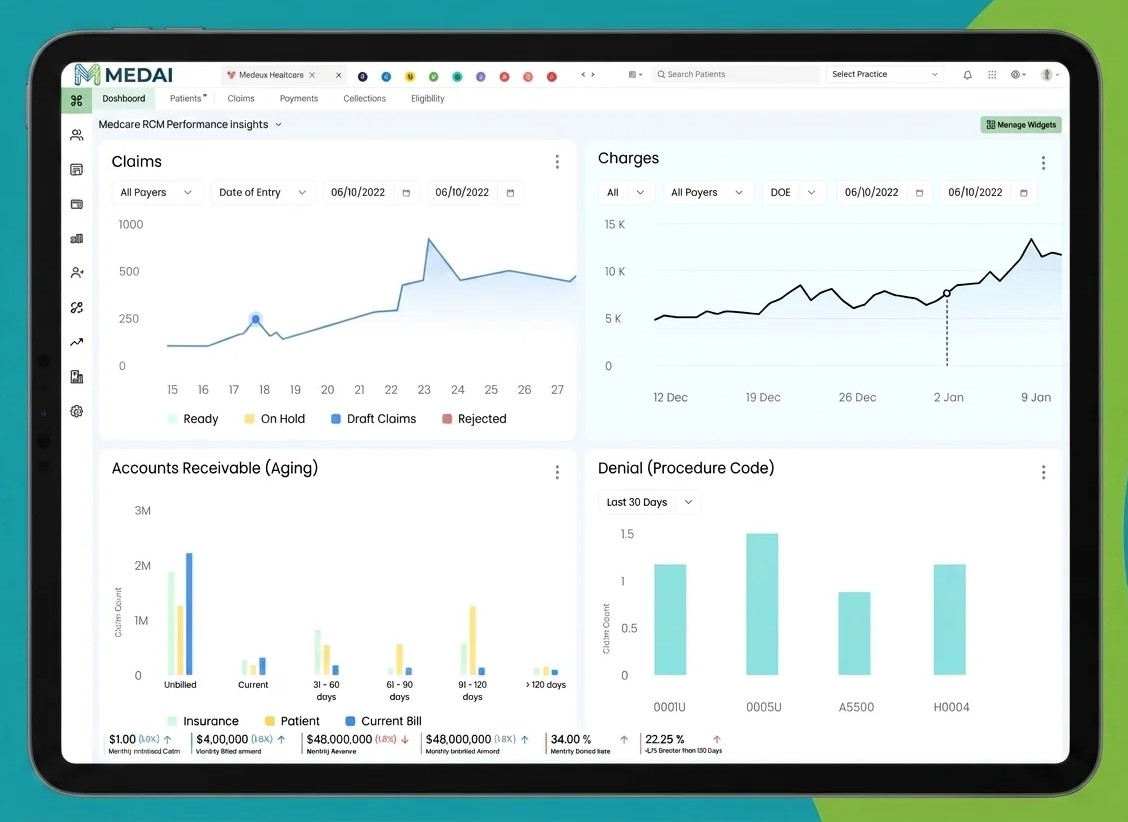The image size is (1128, 822).
Task: Switch to the Patients tab
Action: click(x=187, y=99)
